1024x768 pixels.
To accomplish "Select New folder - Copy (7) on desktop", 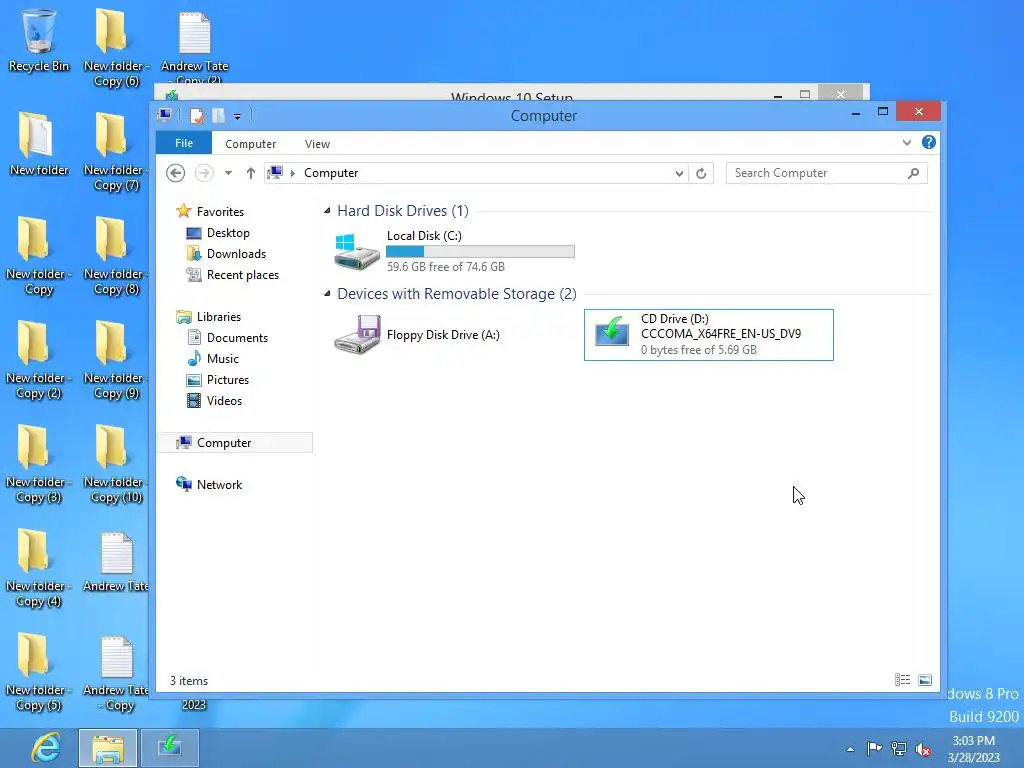I will click(116, 152).
